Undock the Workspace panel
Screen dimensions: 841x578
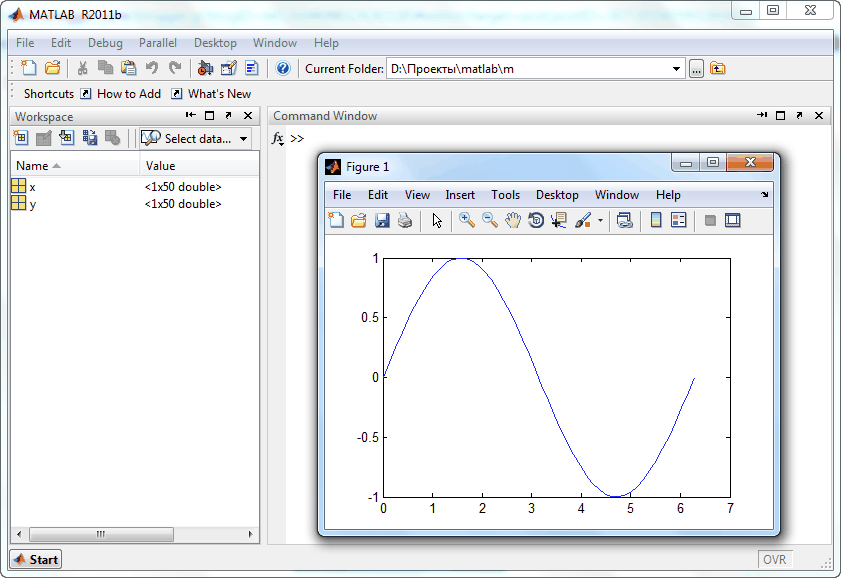point(228,115)
